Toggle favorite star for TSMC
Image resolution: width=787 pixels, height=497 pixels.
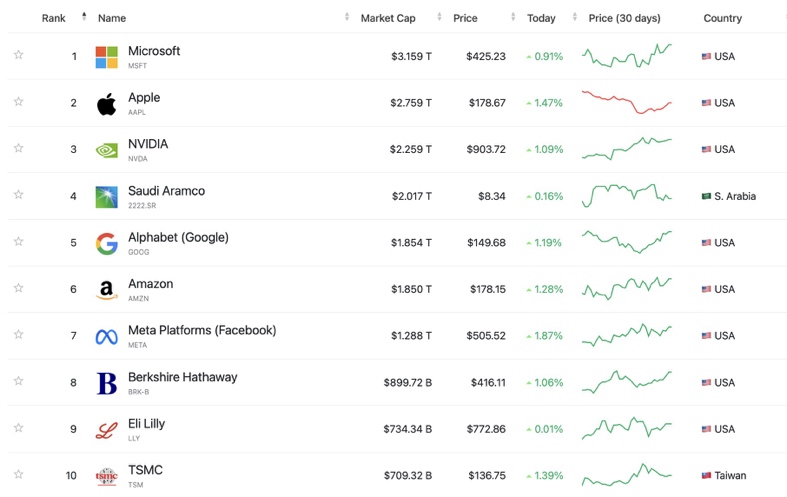tap(18, 474)
